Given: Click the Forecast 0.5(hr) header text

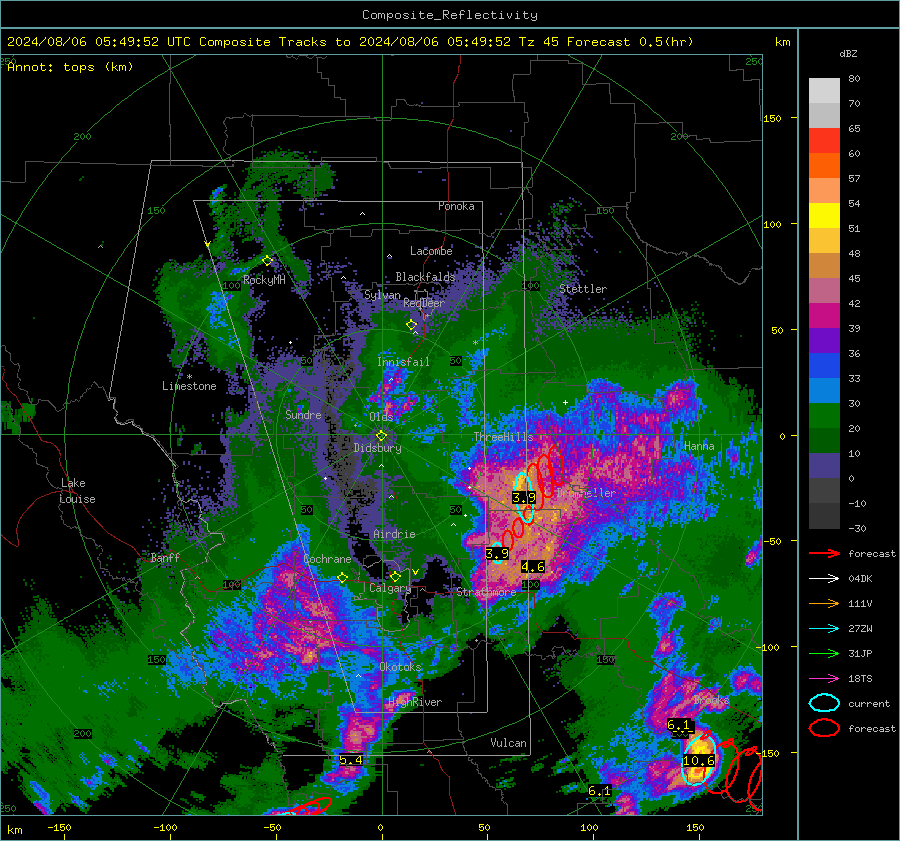Looking at the screenshot, I should pyautogui.click(x=630, y=42).
